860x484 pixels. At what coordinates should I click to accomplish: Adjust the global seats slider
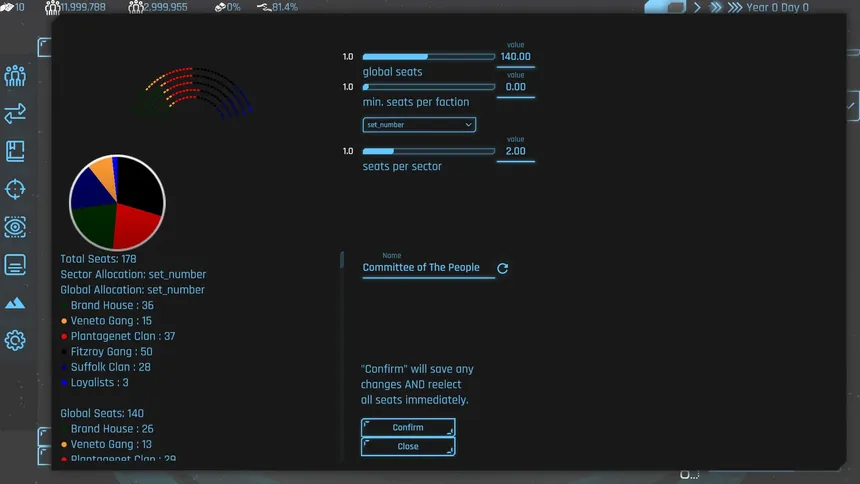(x=428, y=57)
